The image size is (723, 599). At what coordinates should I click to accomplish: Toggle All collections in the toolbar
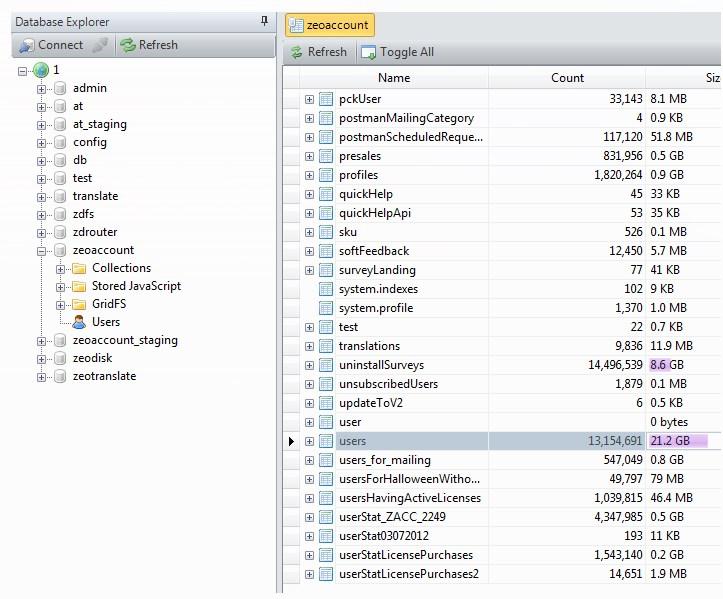397,52
